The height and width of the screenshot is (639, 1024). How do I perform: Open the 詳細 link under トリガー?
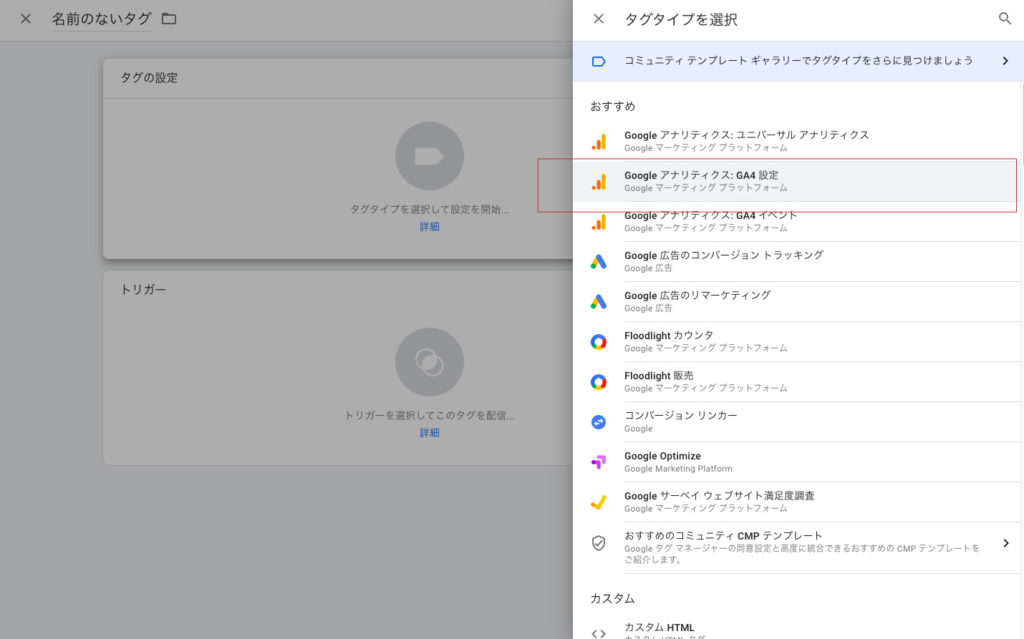point(429,433)
